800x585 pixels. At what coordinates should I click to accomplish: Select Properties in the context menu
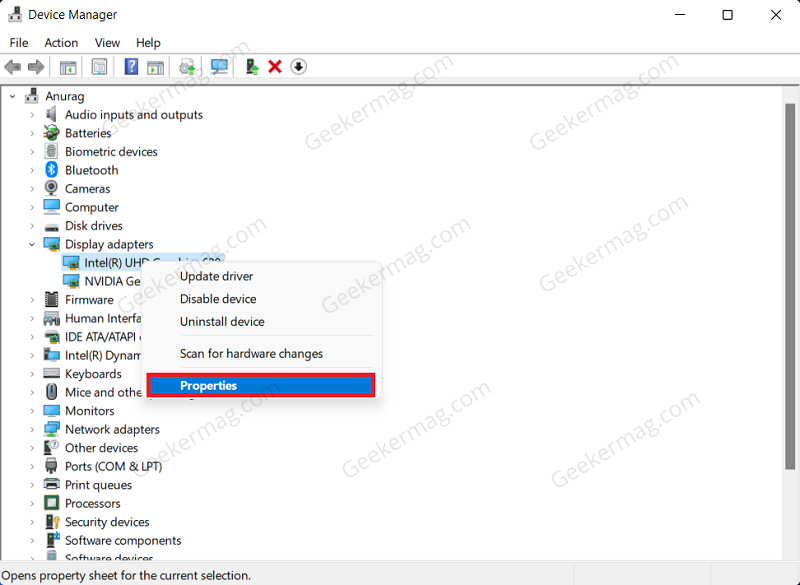261,385
